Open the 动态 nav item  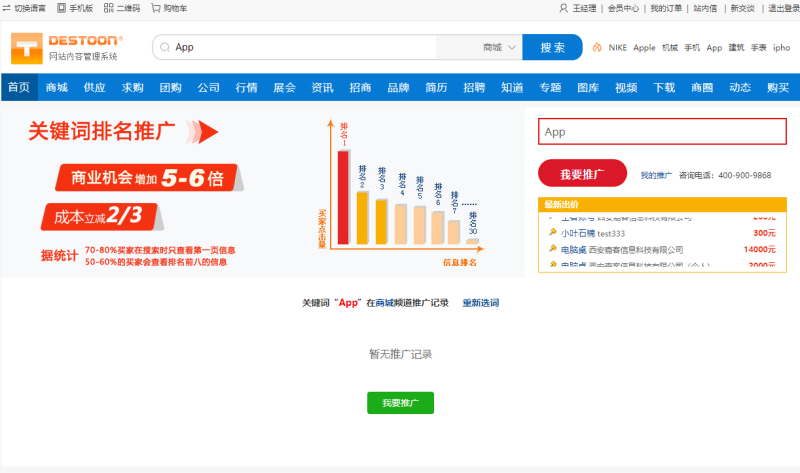(740, 88)
